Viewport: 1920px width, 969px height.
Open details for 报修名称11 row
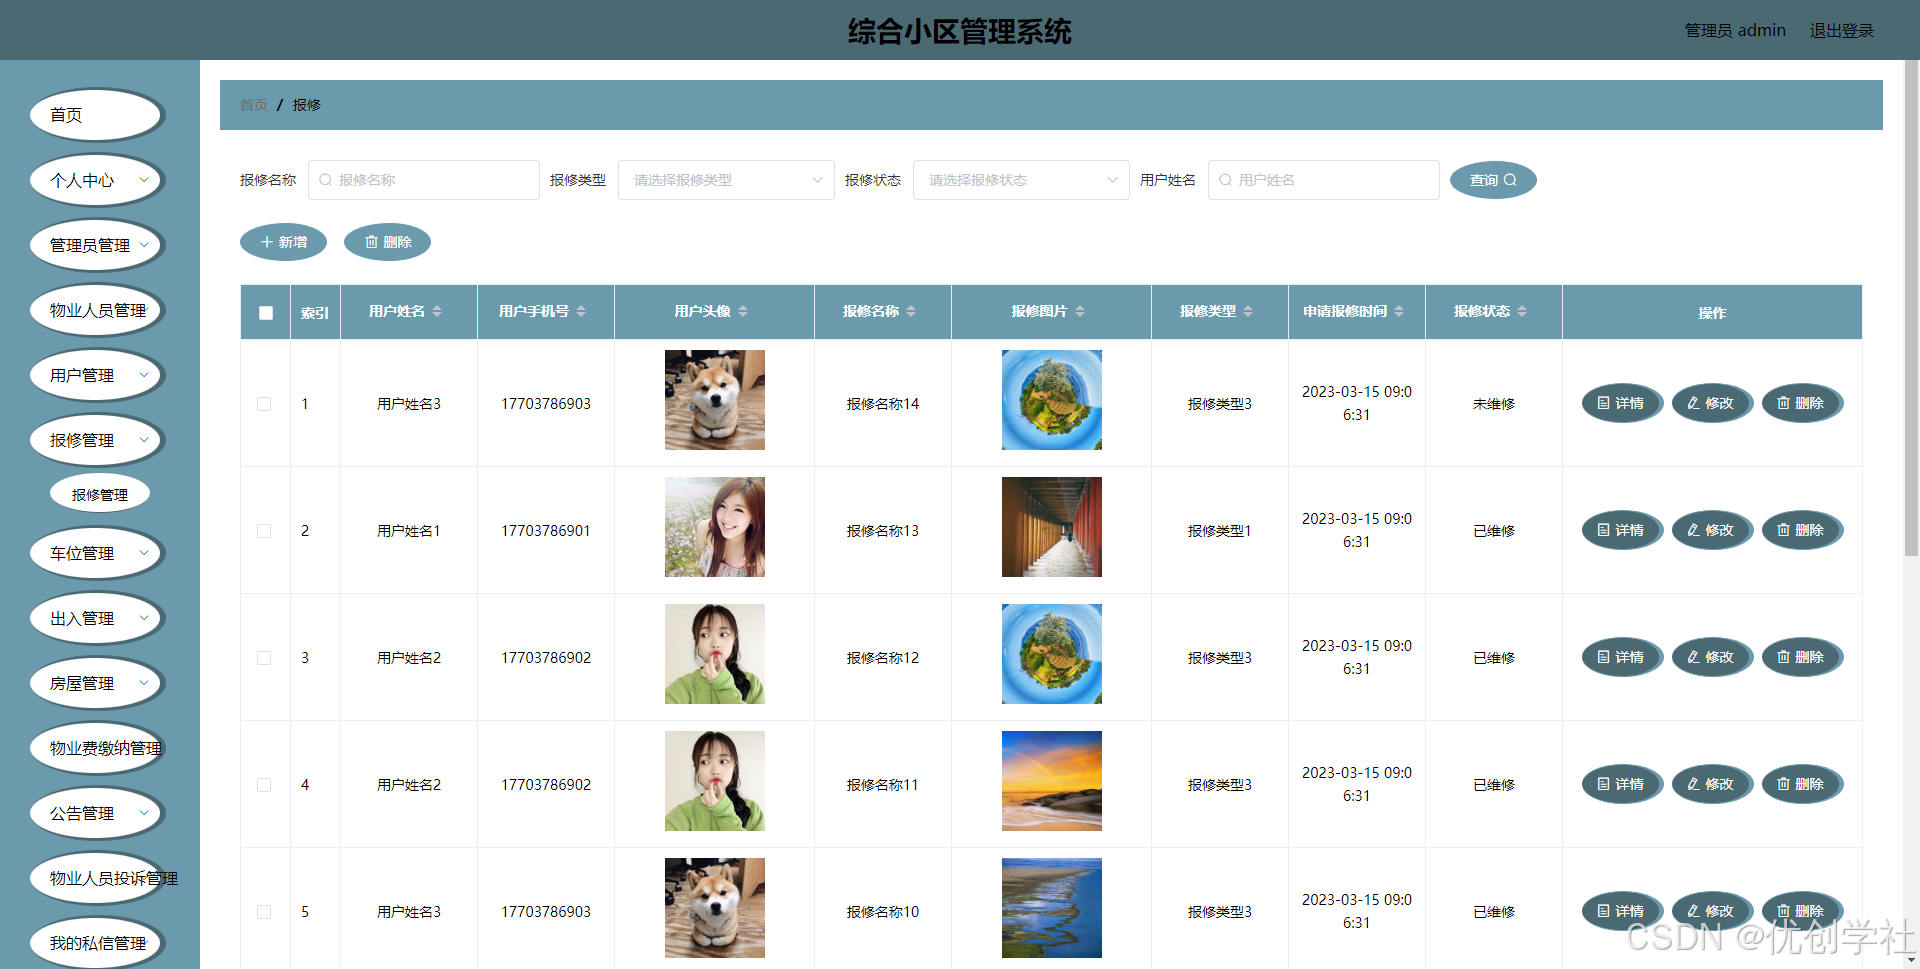coord(1621,784)
